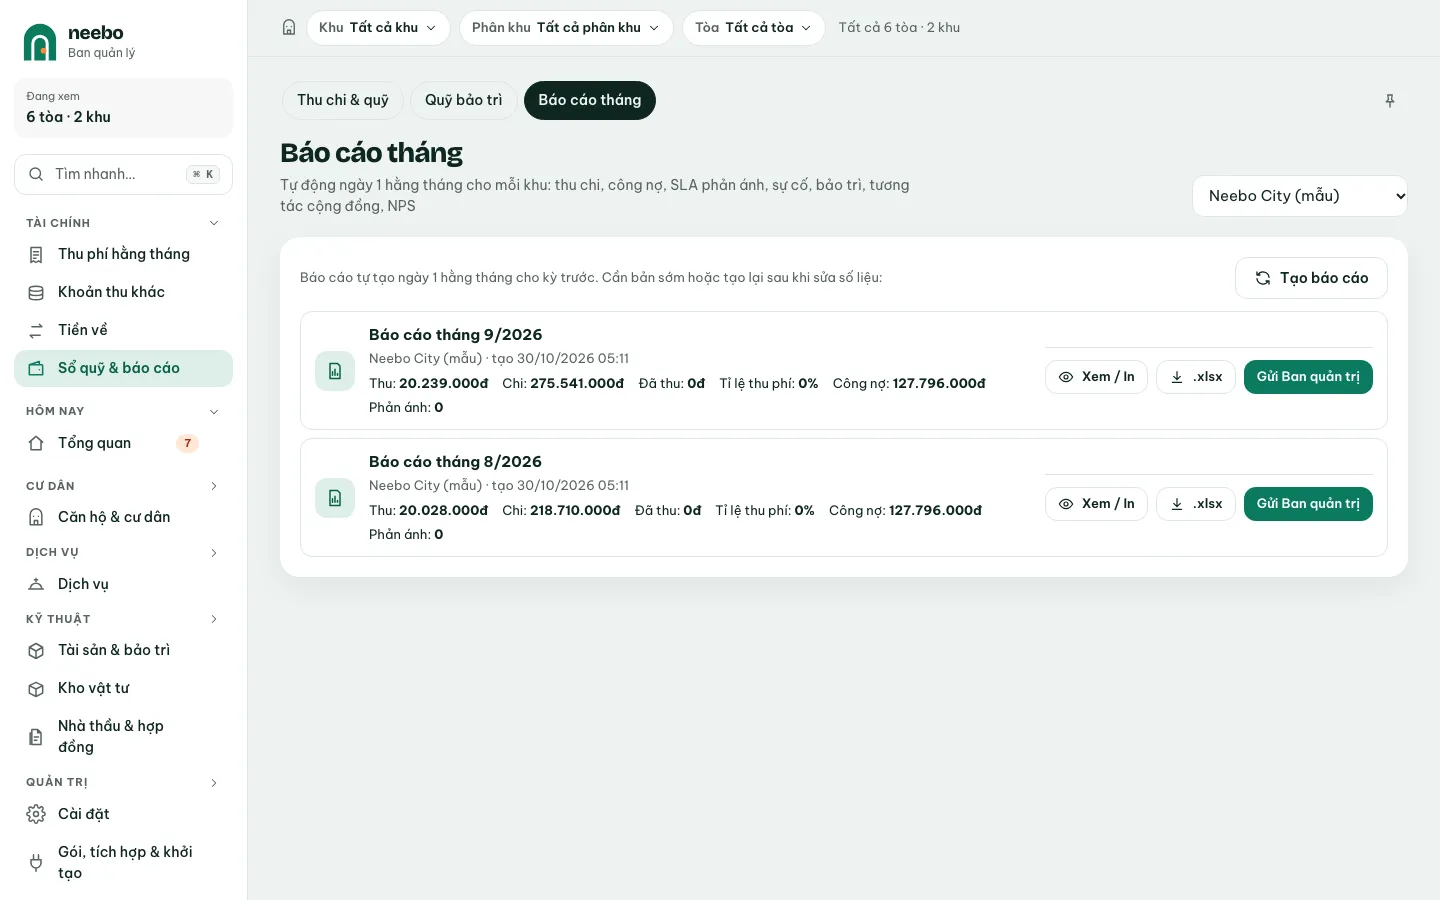The height and width of the screenshot is (900, 1440).
Task: Click the Khoản thu khác database icon
Action: (36, 293)
